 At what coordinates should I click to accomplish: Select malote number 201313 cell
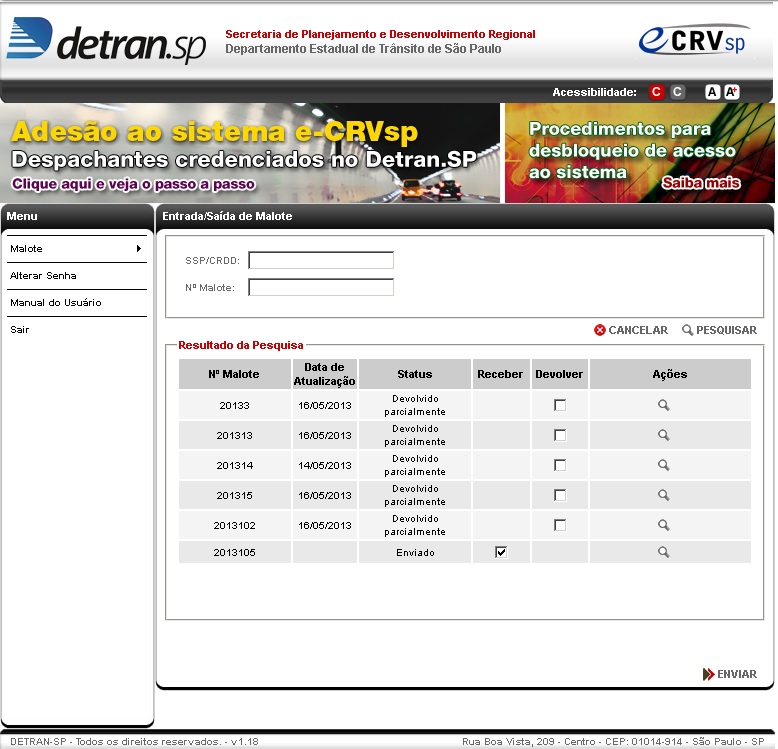click(234, 435)
